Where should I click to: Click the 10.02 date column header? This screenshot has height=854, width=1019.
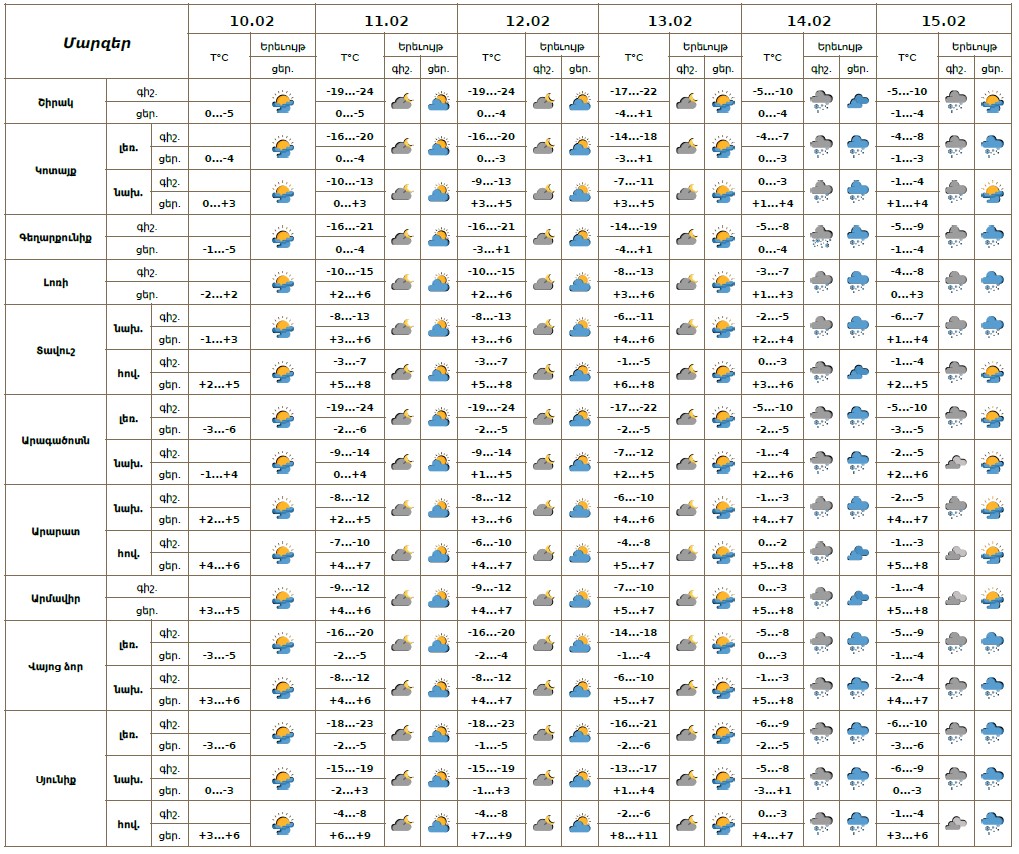click(252, 19)
